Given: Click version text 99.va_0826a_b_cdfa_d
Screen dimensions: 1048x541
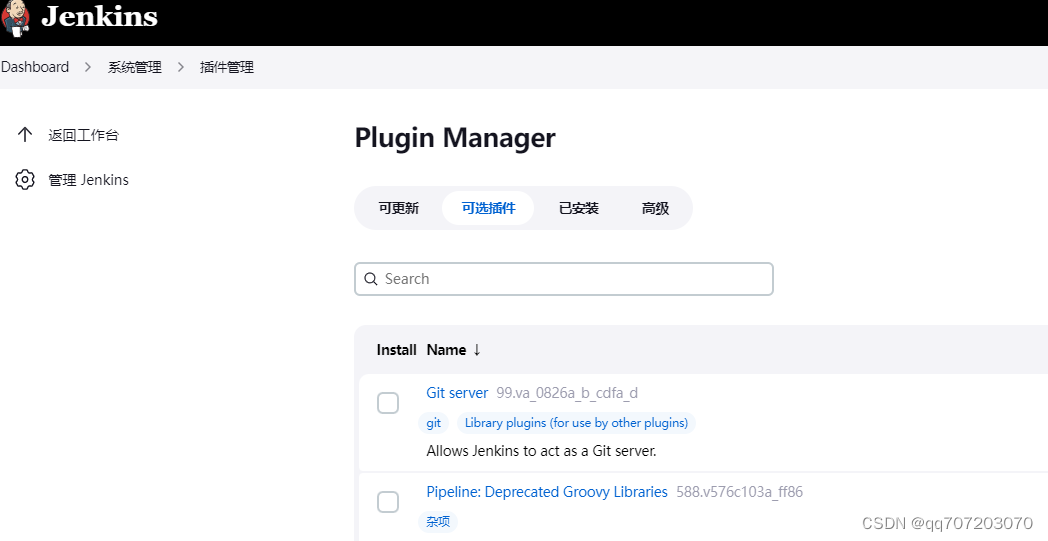Looking at the screenshot, I should click(567, 393).
